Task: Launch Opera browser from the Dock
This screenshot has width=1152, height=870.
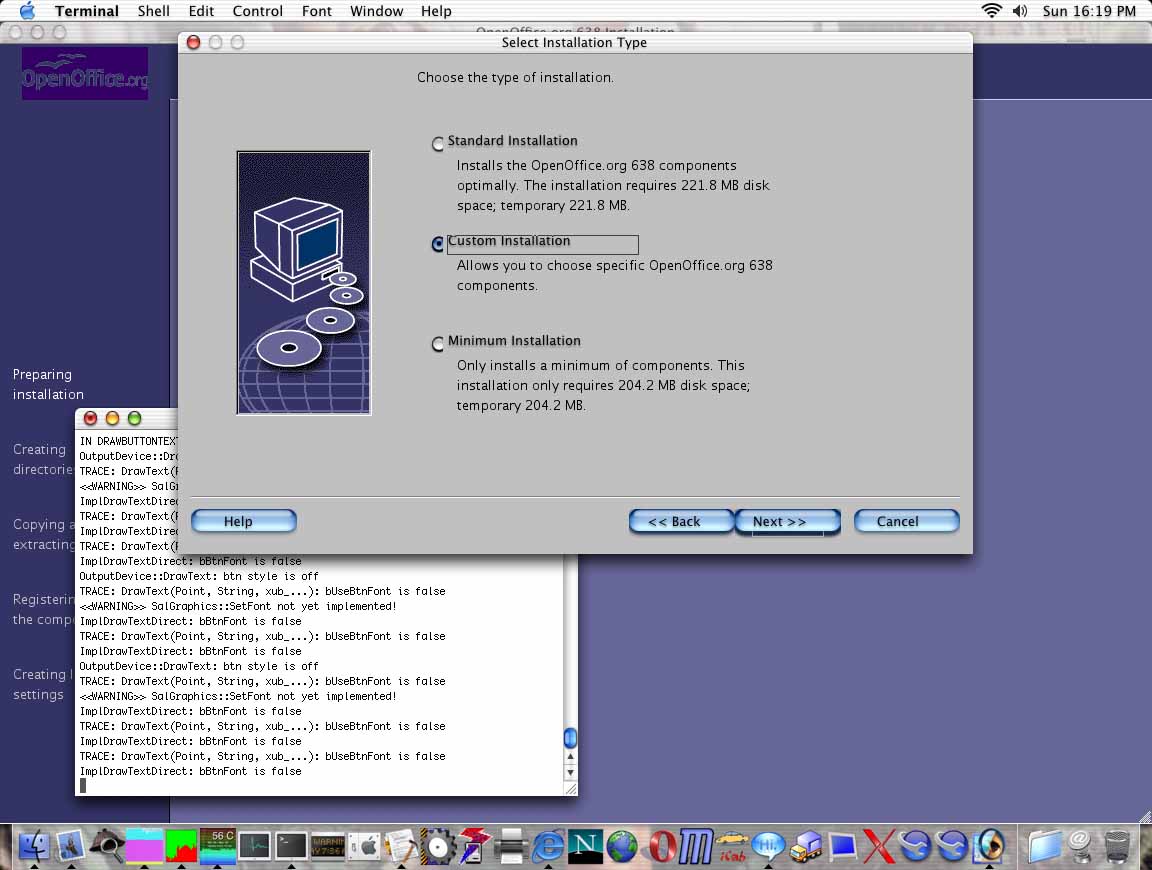Action: point(661,846)
